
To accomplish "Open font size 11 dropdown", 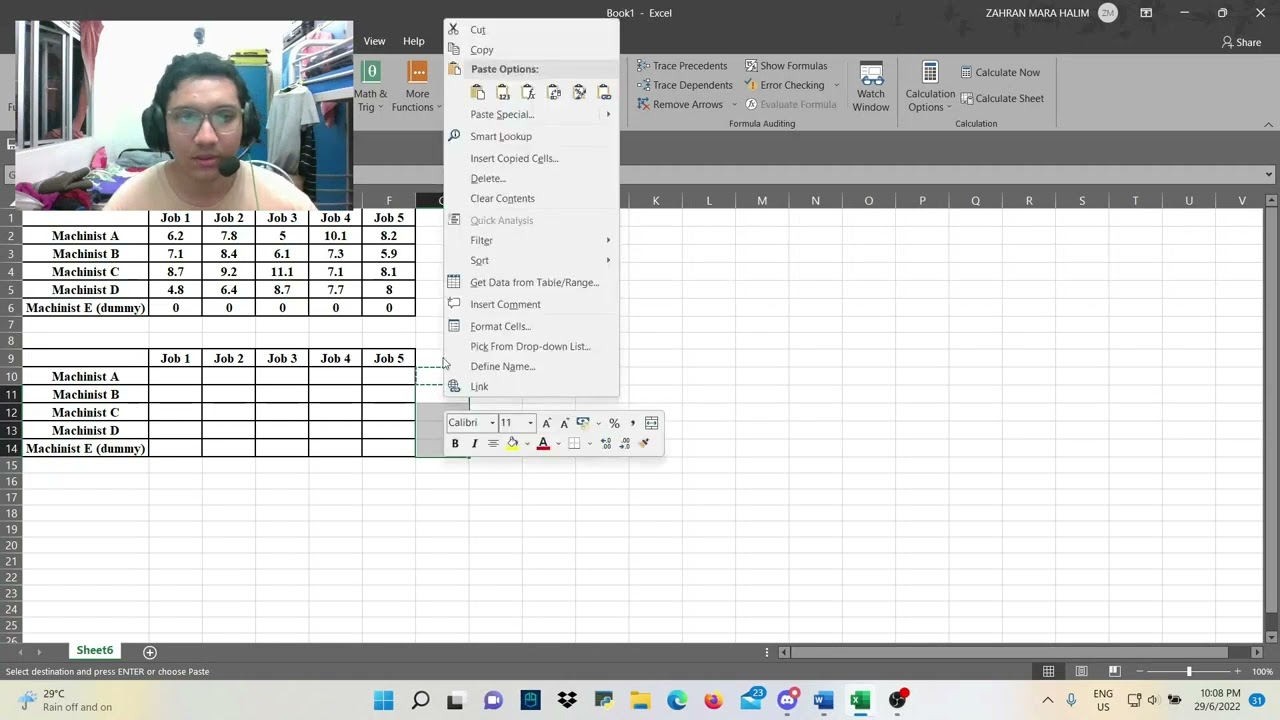I will click(530, 423).
